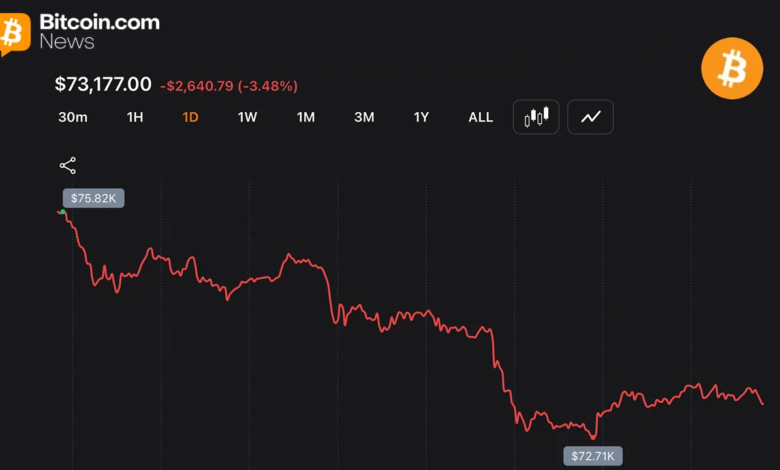The width and height of the screenshot is (780, 470).
Task: Click the Bitcoin.com News title text
Action: [x=99, y=32]
